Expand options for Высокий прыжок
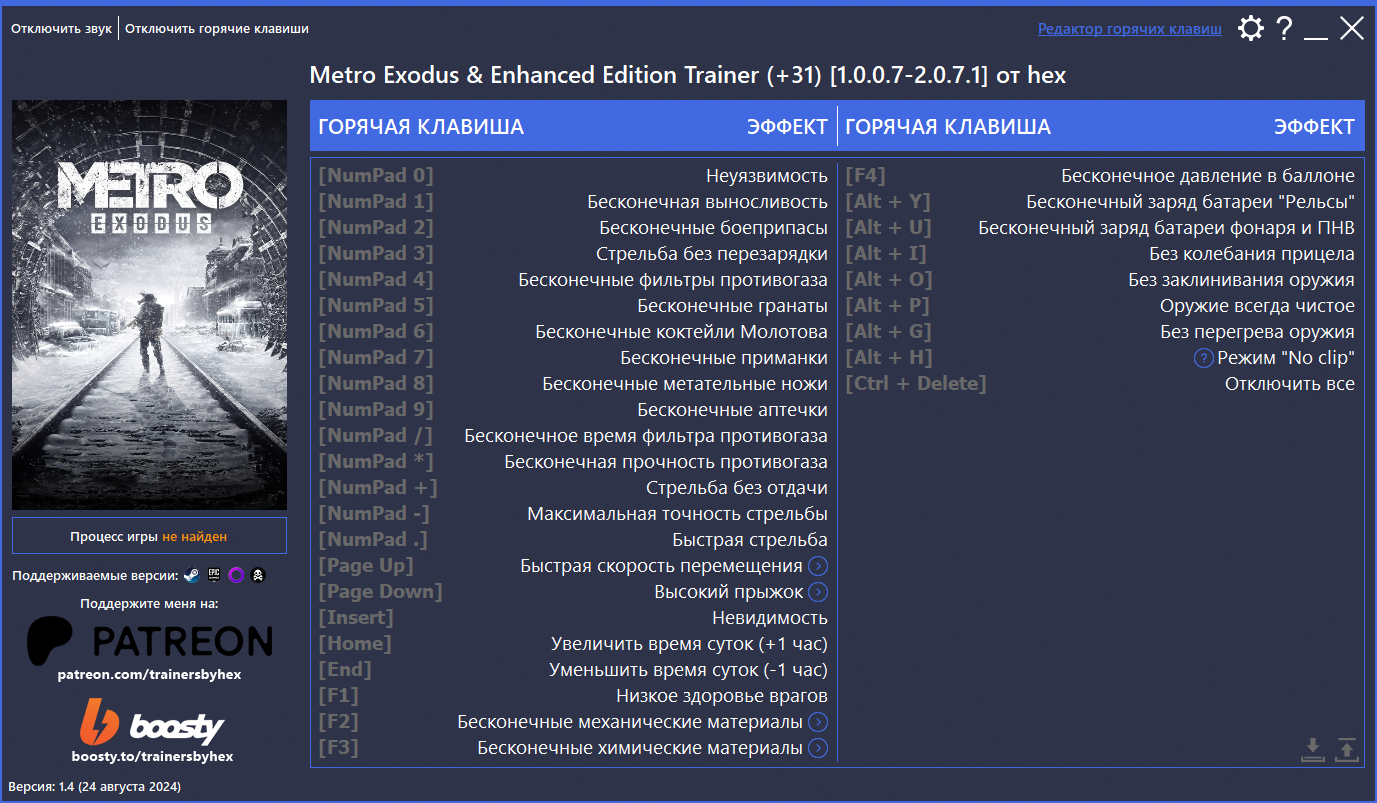The width and height of the screenshot is (1377, 803). (x=818, y=592)
